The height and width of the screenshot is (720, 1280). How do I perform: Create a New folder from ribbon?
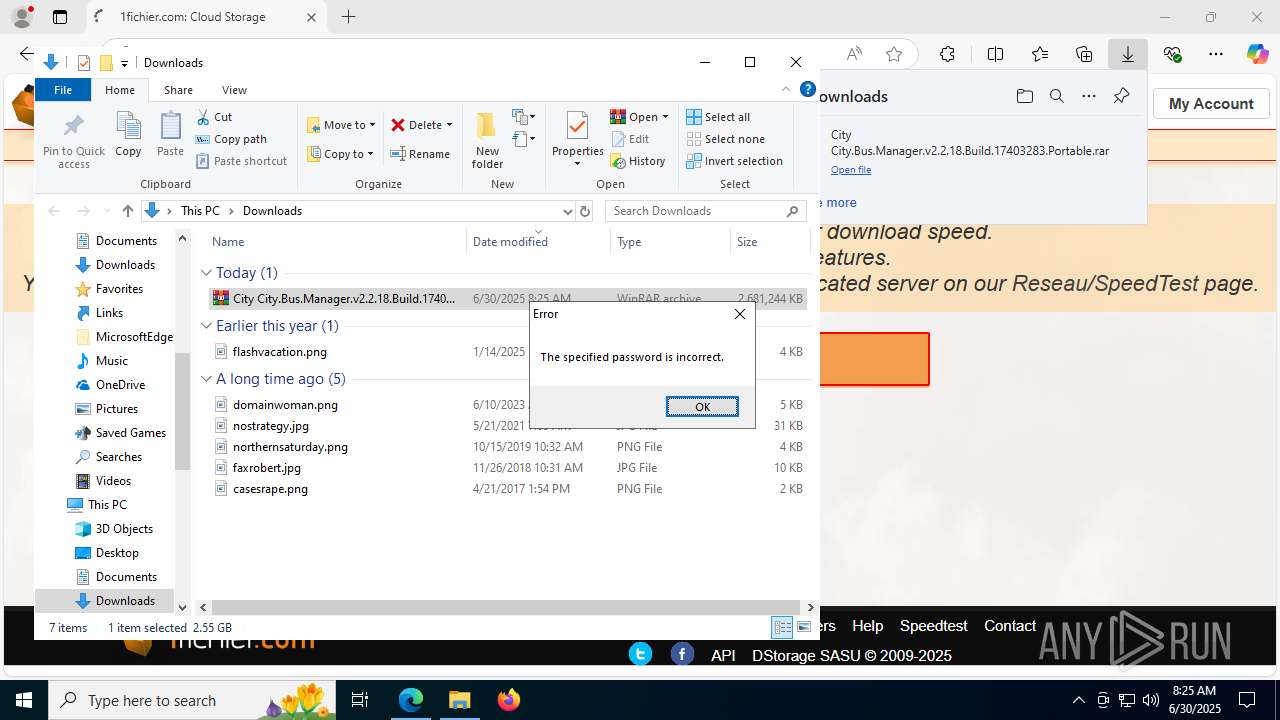[x=487, y=140]
